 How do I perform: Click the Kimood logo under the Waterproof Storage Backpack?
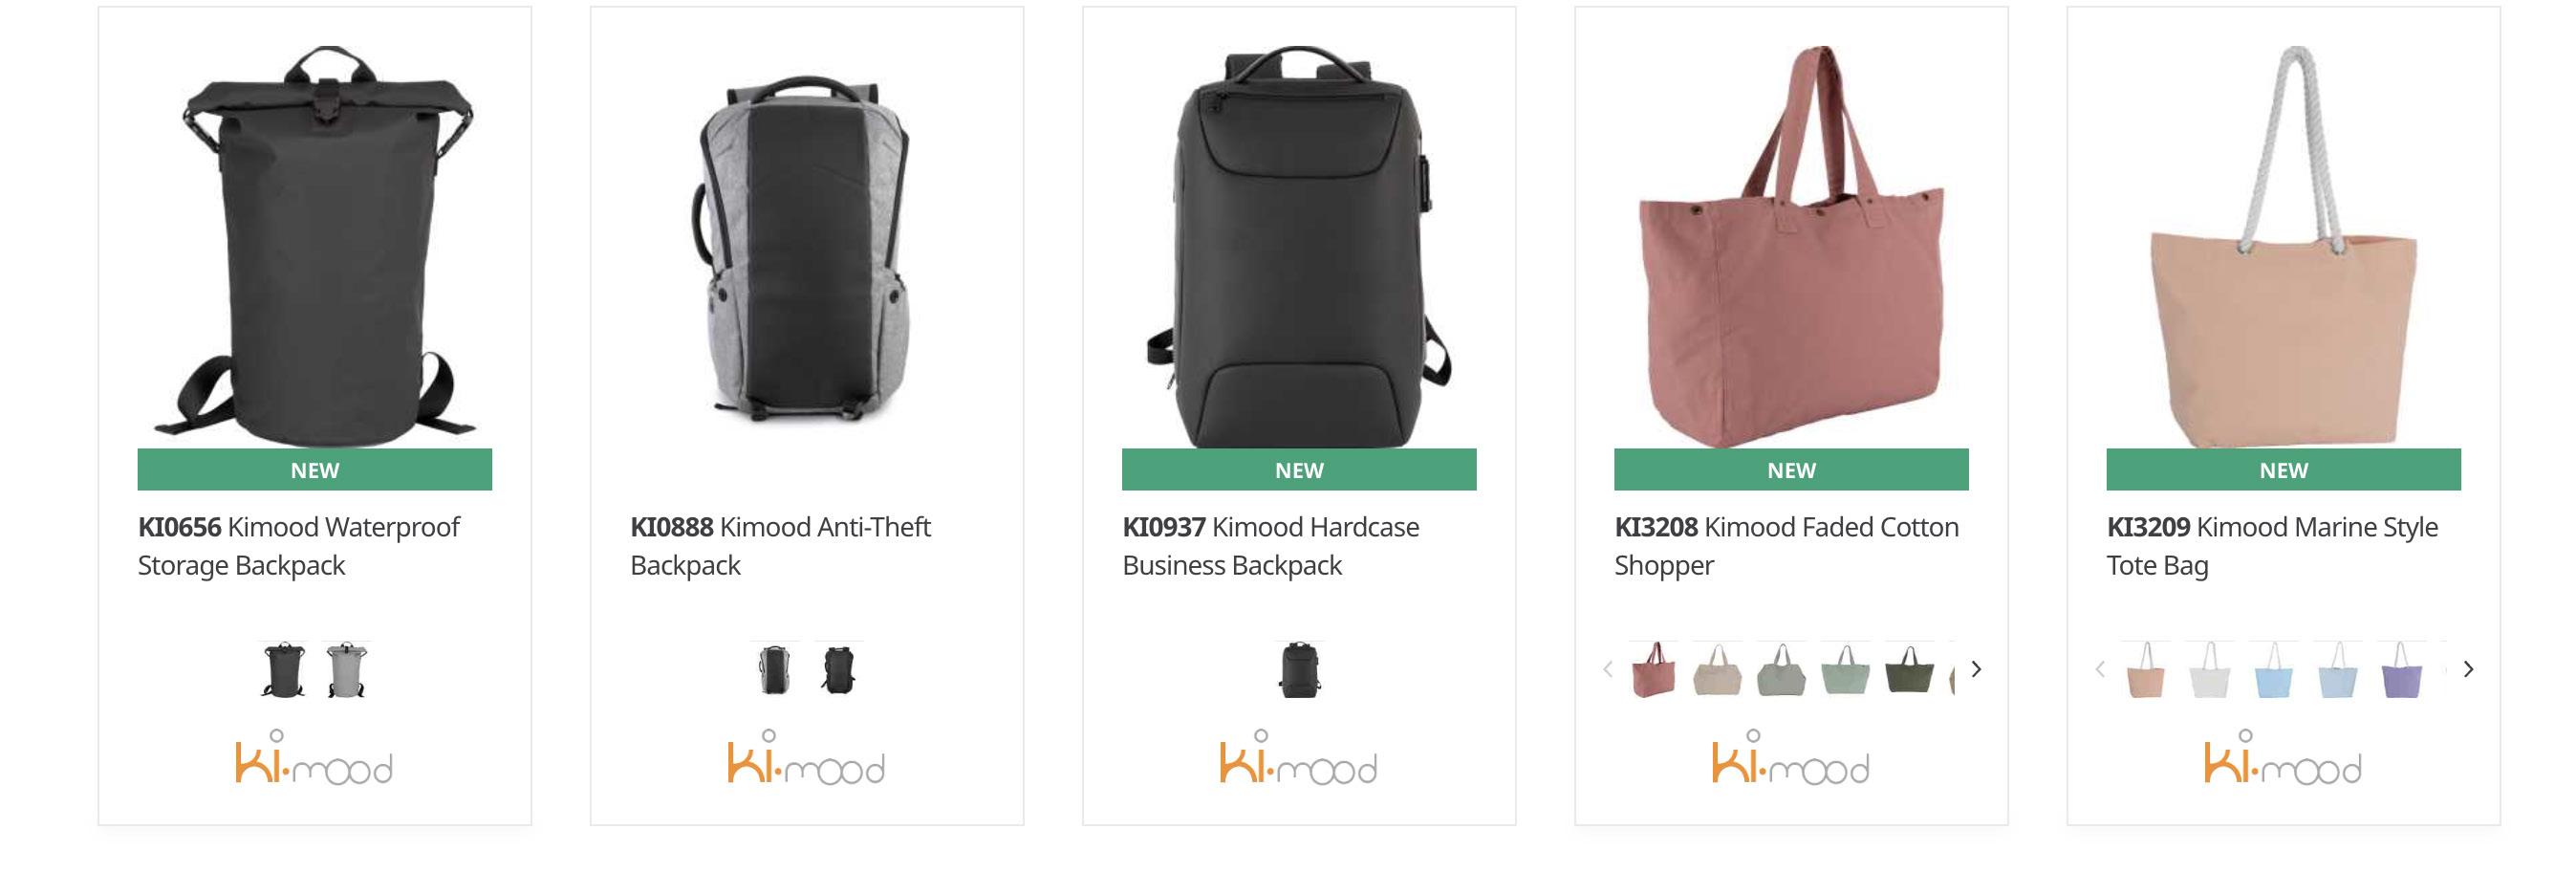[x=314, y=759]
